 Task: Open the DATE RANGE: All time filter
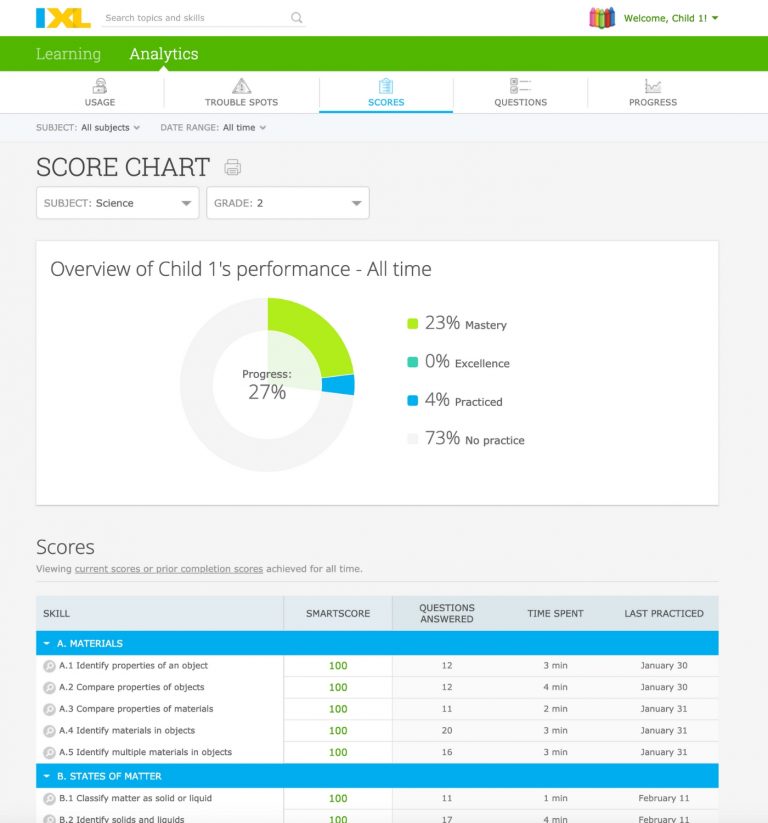213,127
